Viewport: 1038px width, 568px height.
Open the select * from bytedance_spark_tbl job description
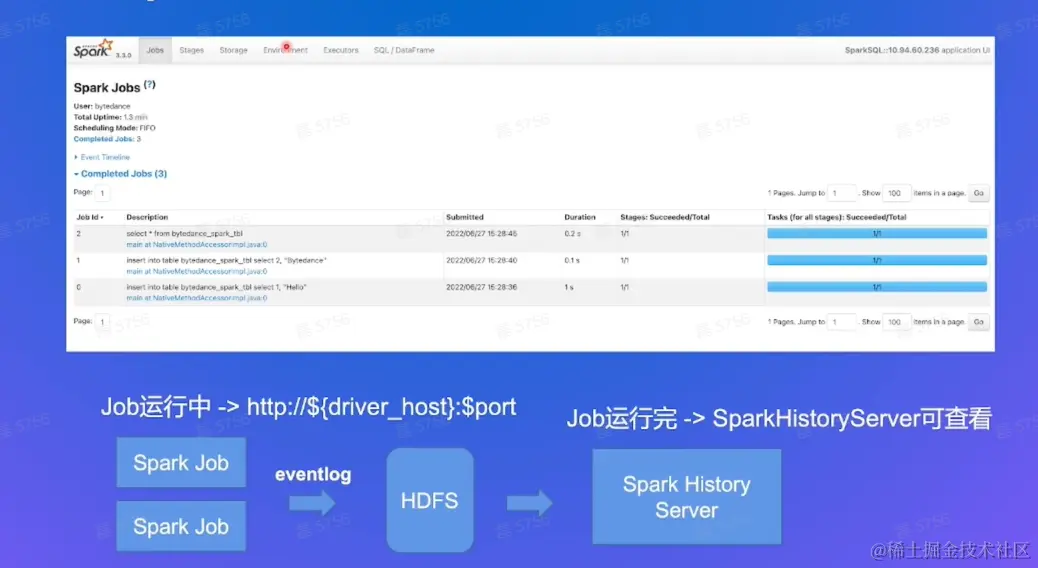pyautogui.click(x=184, y=234)
